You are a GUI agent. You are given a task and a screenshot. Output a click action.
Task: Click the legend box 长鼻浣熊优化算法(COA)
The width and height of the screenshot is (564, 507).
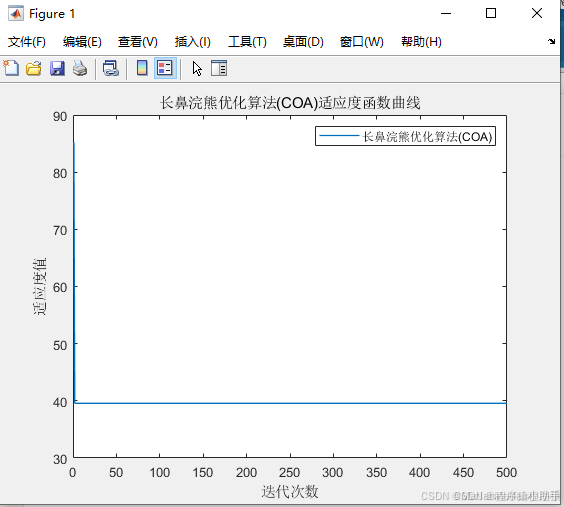pyautogui.click(x=405, y=136)
